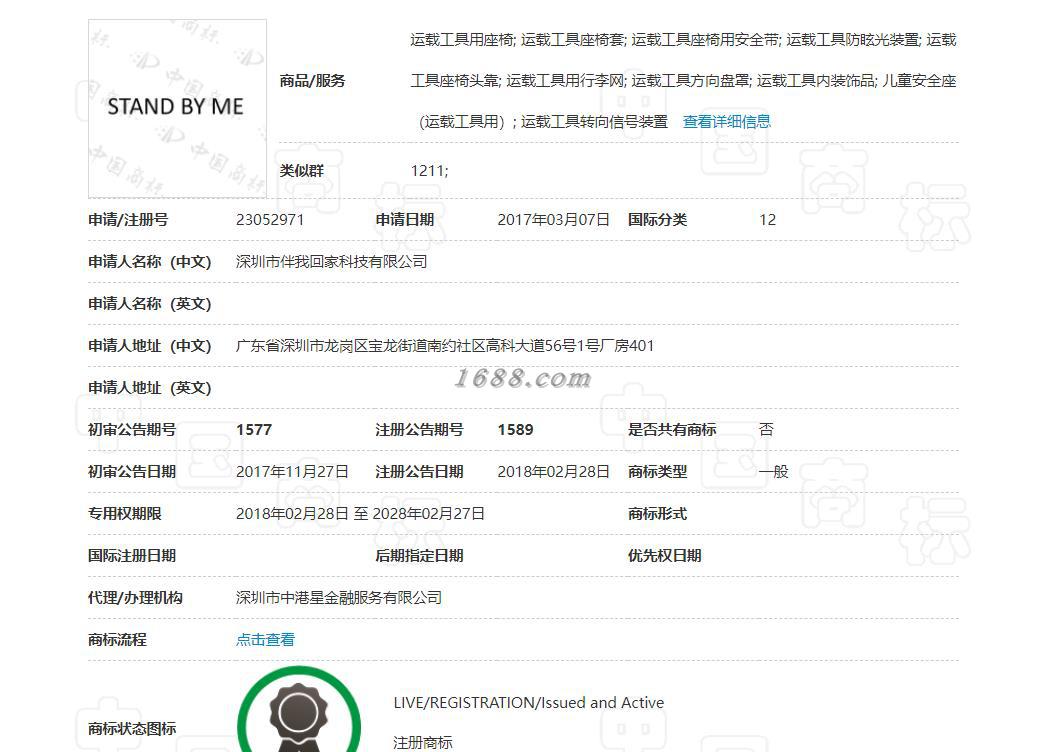Screen dimensions: 1045x752
Task: Click the 是否共有商标 label
Action: coord(672,430)
